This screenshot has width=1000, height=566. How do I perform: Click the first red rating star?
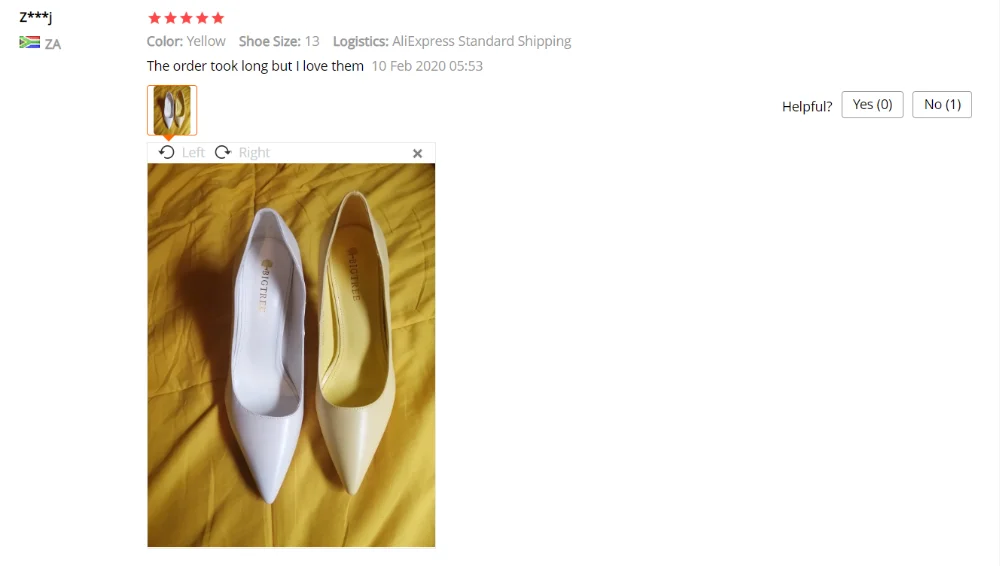(154, 18)
